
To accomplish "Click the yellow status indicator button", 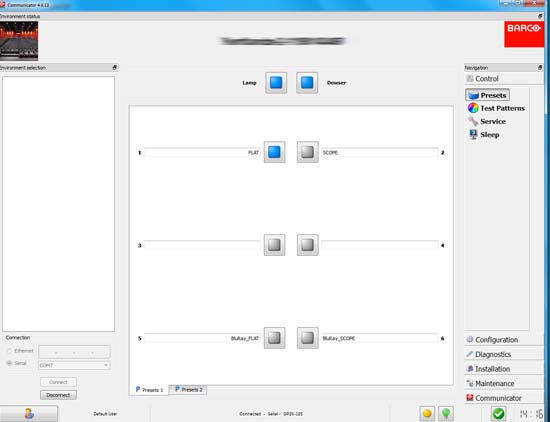I will pos(427,413).
